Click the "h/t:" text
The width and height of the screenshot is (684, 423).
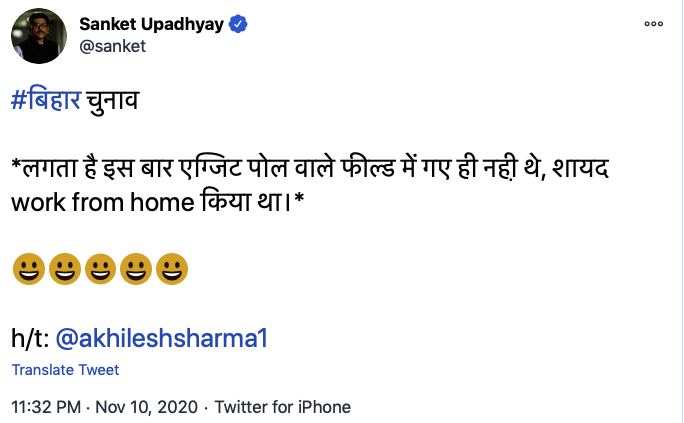(28, 338)
